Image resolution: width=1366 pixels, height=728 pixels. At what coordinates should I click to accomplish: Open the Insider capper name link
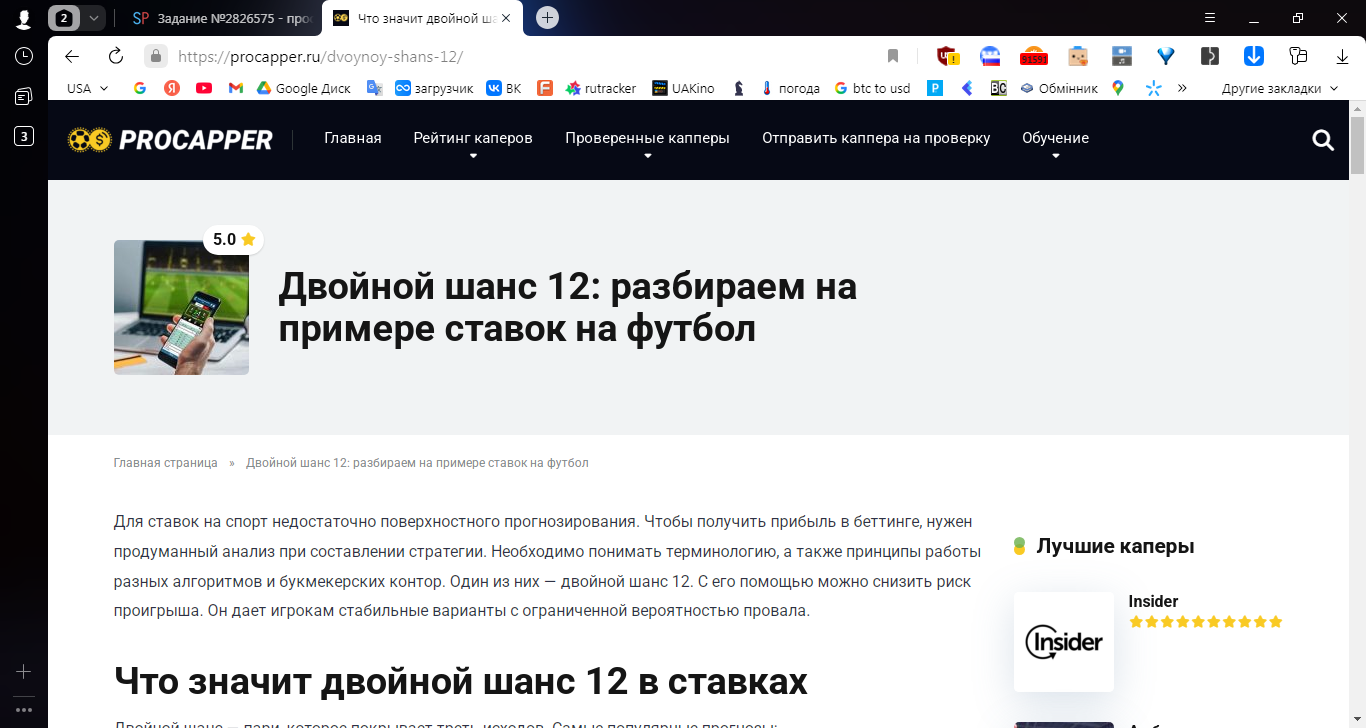point(1153,601)
